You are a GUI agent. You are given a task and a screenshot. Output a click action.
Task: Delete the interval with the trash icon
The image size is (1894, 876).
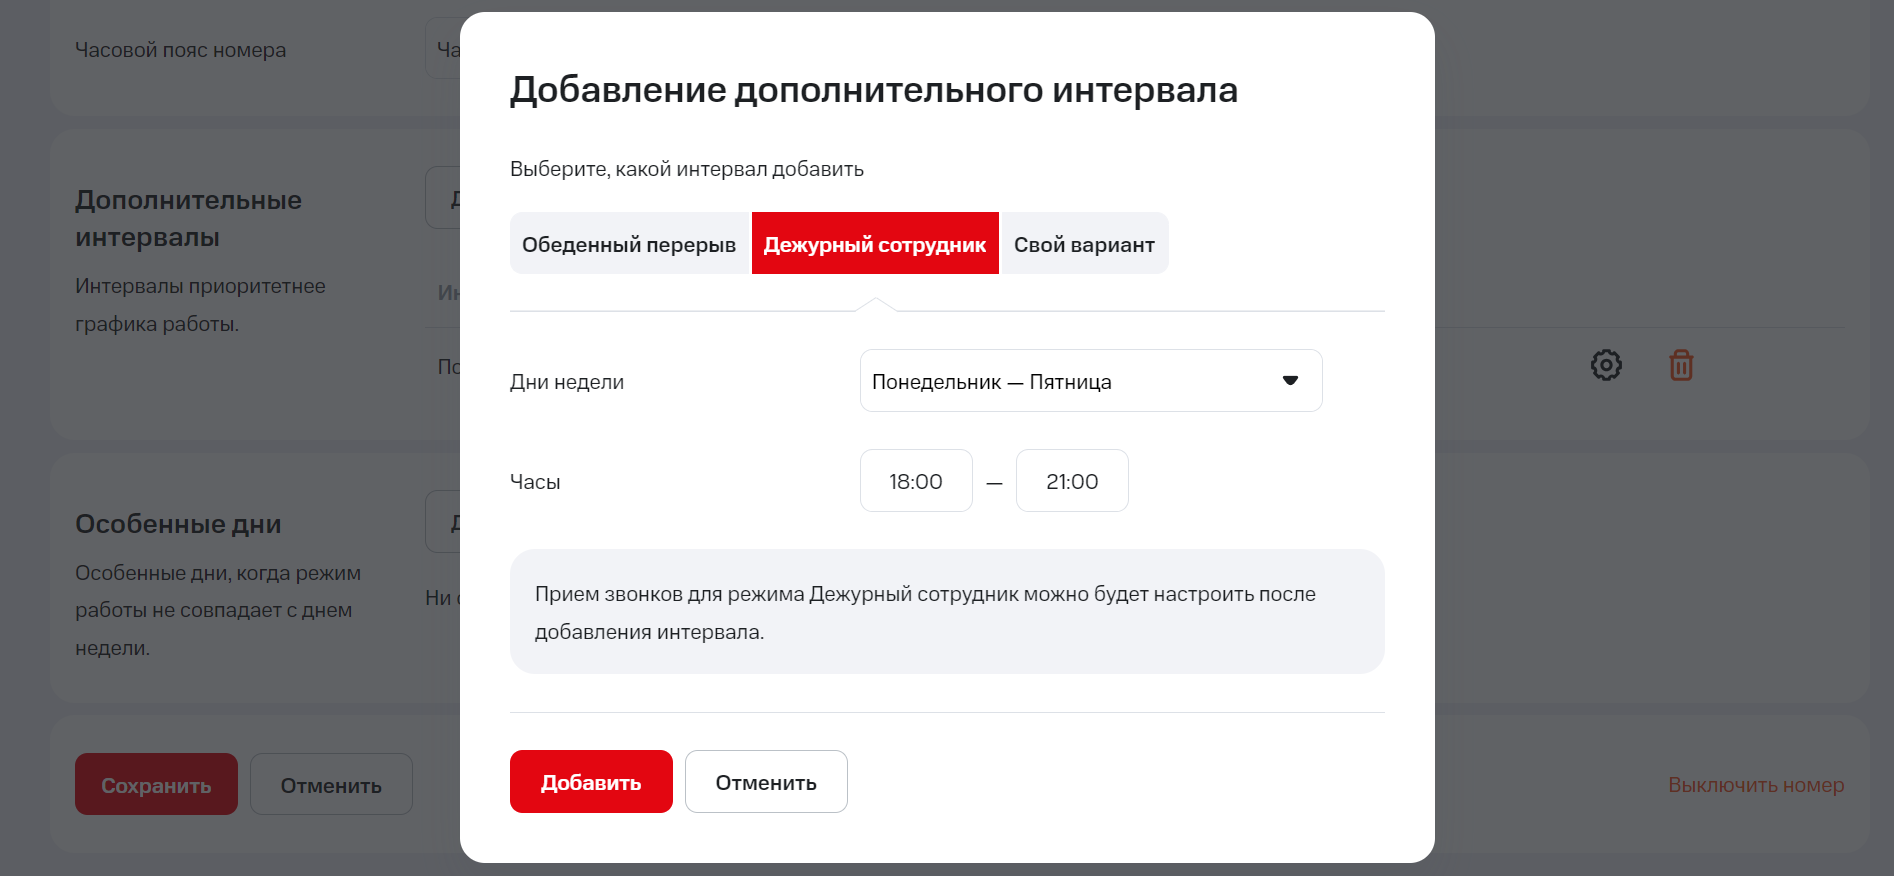1681,365
